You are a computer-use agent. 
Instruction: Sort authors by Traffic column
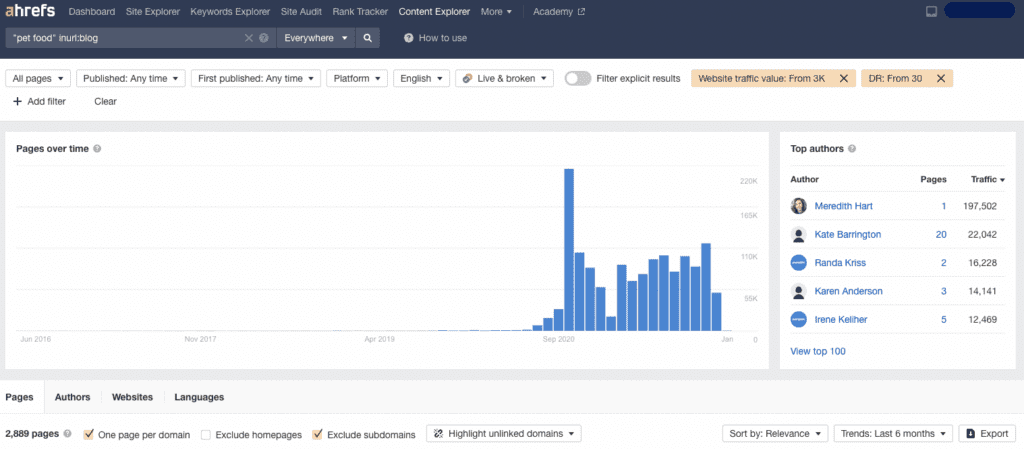pyautogui.click(x=987, y=179)
